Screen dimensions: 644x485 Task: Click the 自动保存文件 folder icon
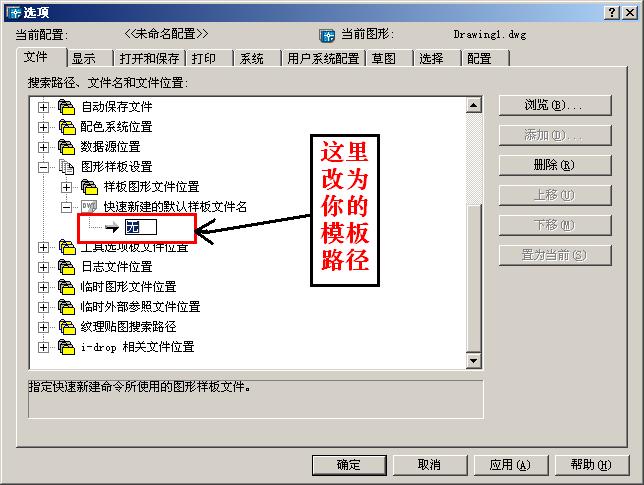pos(66,107)
